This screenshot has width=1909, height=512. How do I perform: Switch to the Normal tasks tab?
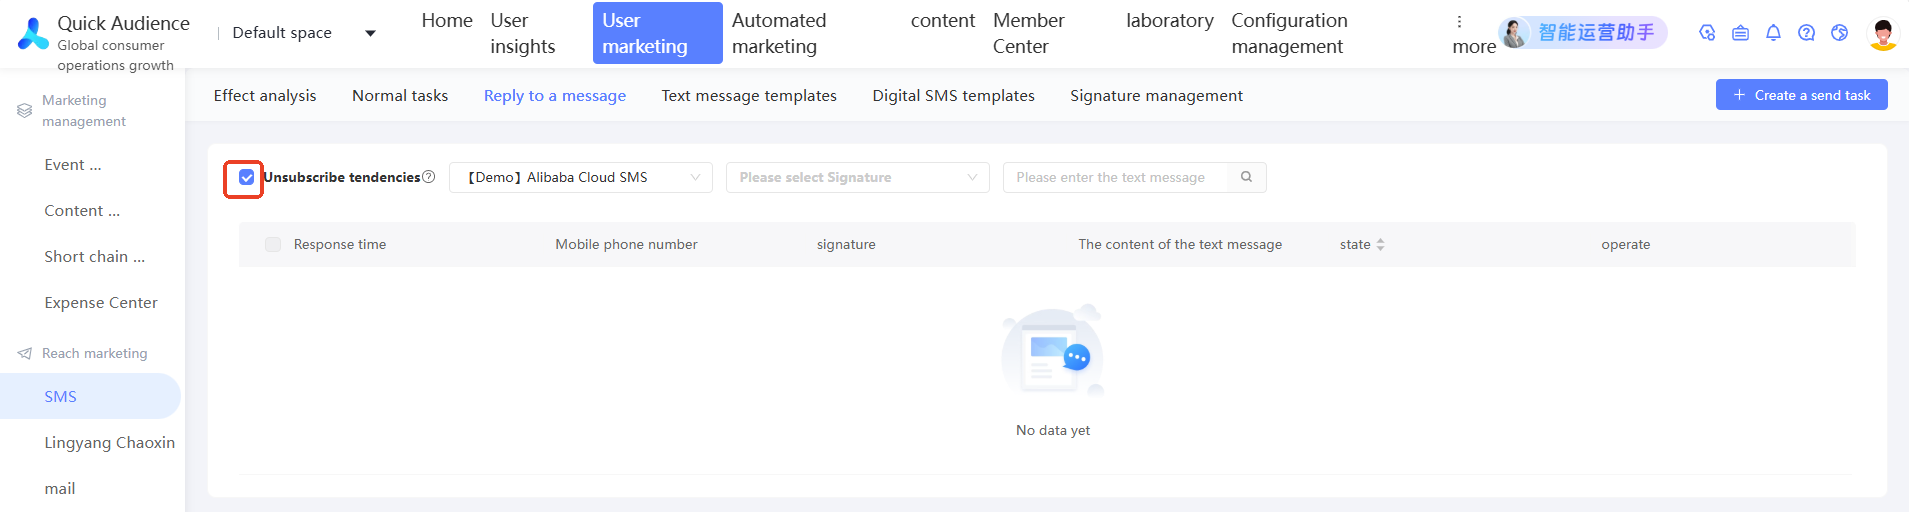click(x=400, y=95)
